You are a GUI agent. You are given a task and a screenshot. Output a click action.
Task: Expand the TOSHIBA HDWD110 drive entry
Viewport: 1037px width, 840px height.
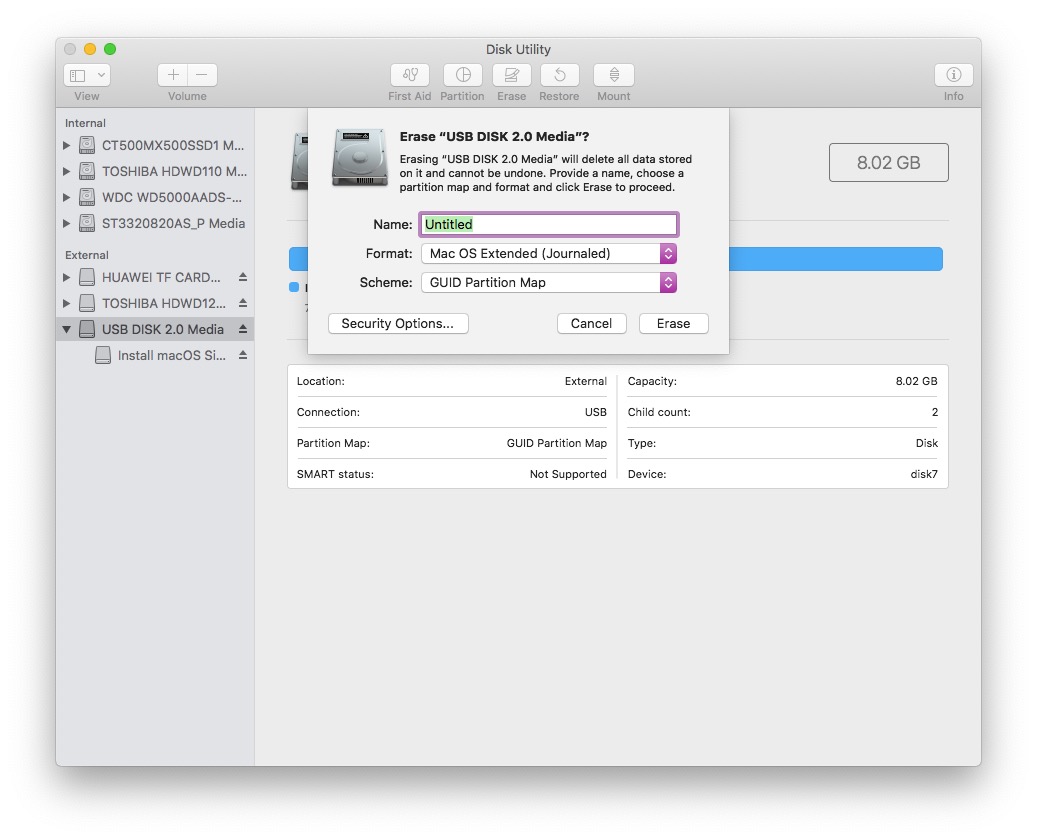pyautogui.click(x=66, y=171)
